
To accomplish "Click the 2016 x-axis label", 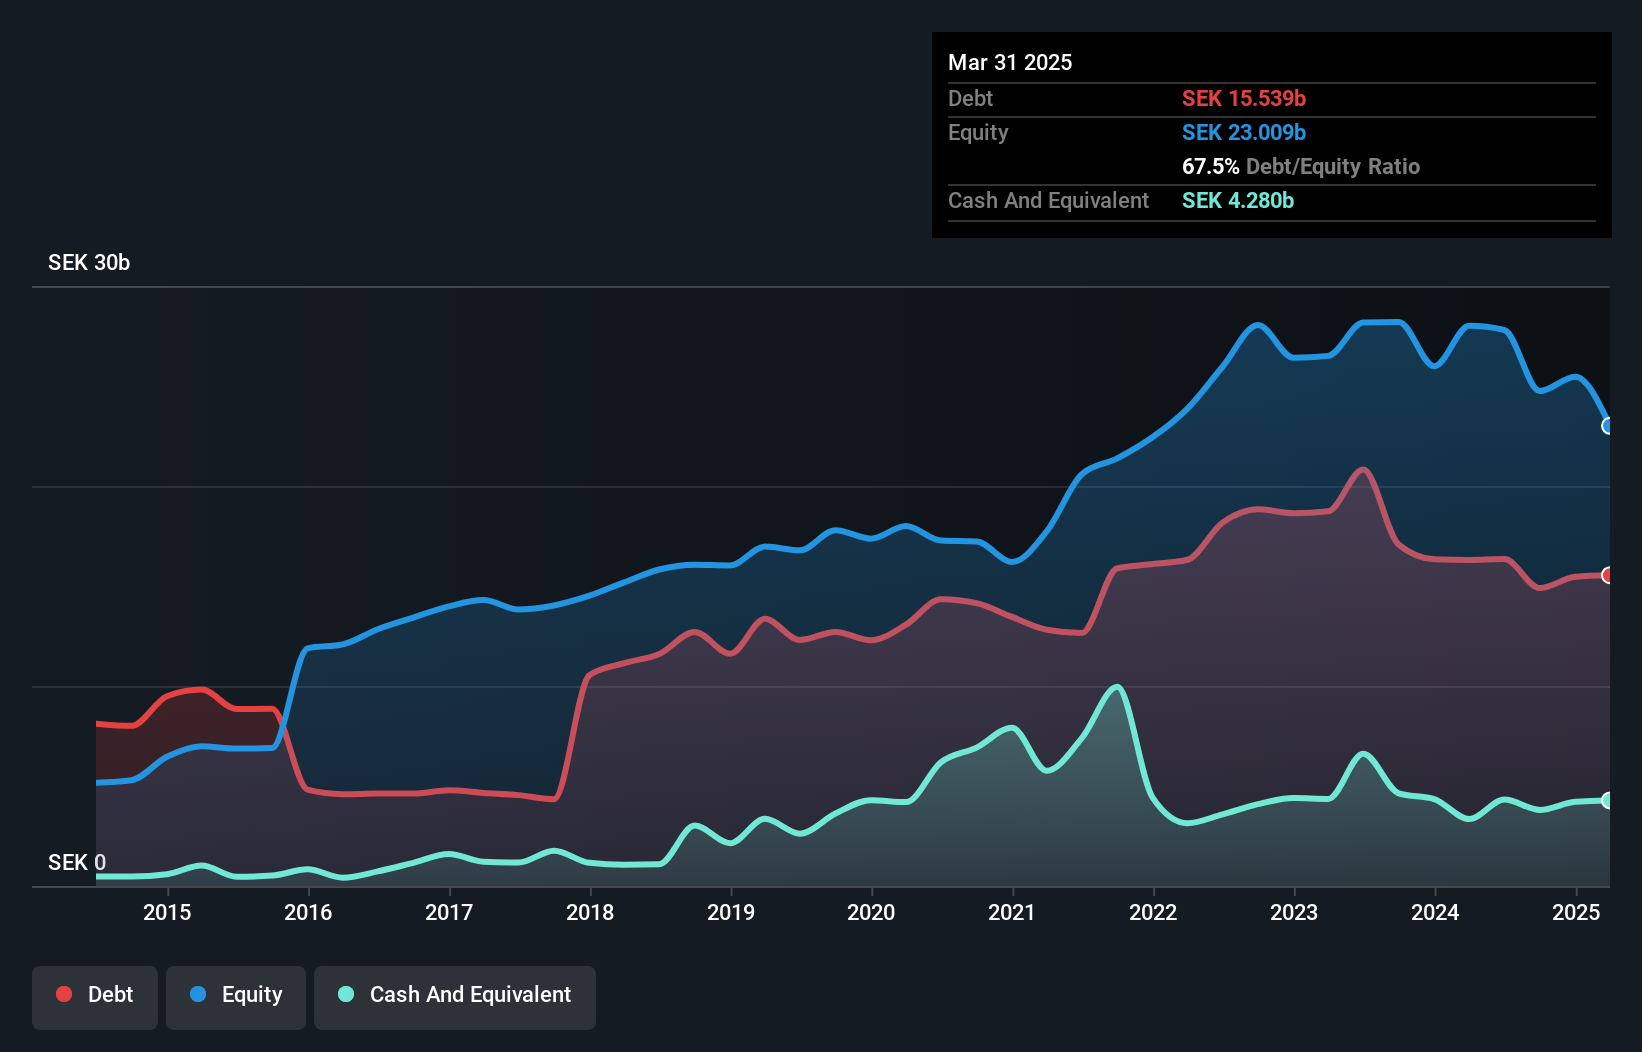I will (x=308, y=912).
